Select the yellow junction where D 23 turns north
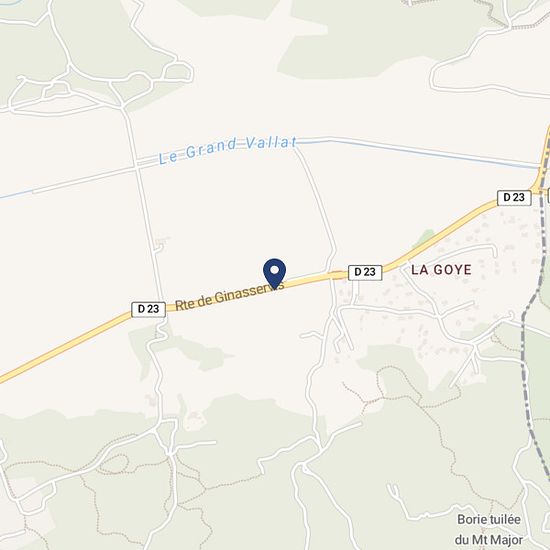The image size is (550, 550). (538, 182)
